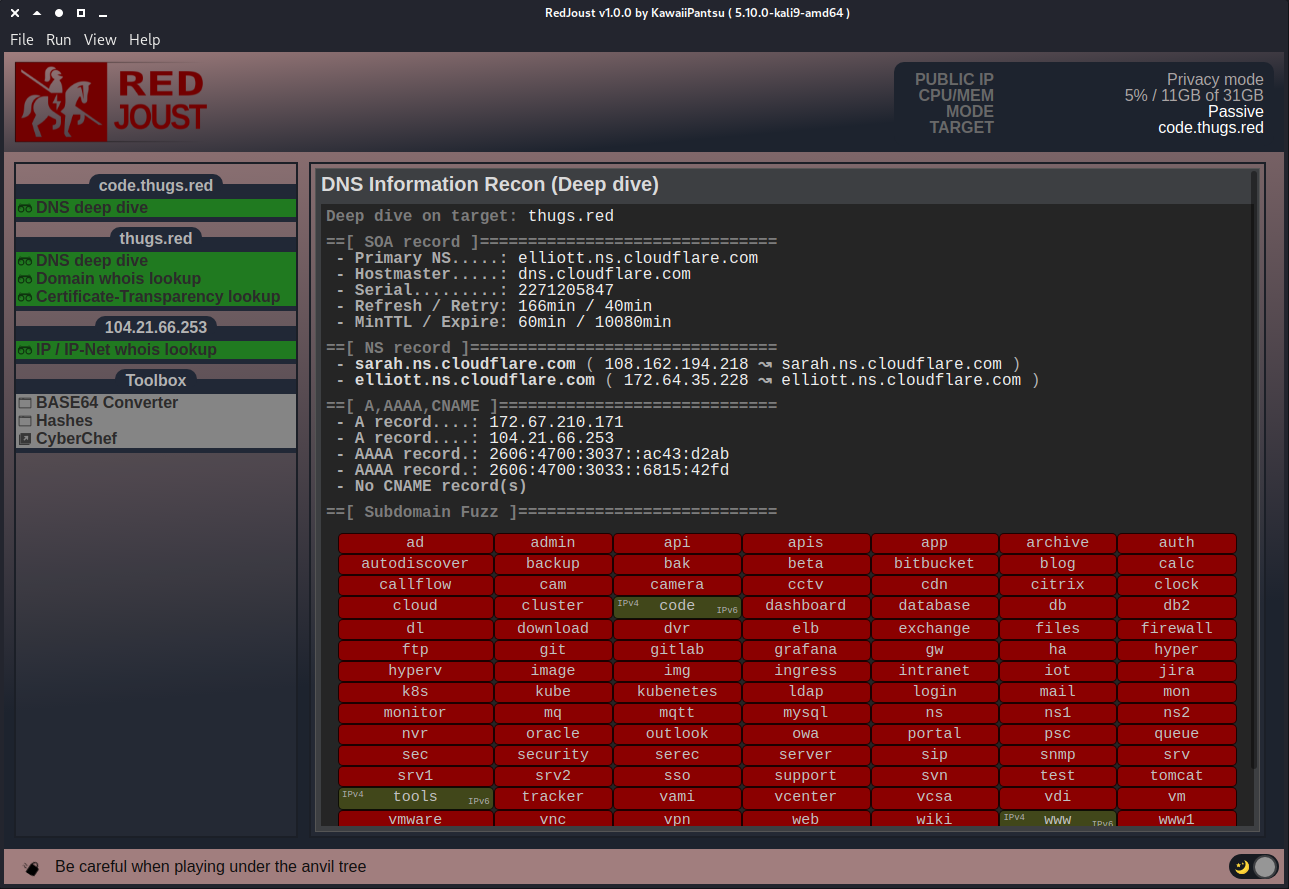Click the green code subdomain tile
Screen dimensions: 1289x889
pos(677,606)
